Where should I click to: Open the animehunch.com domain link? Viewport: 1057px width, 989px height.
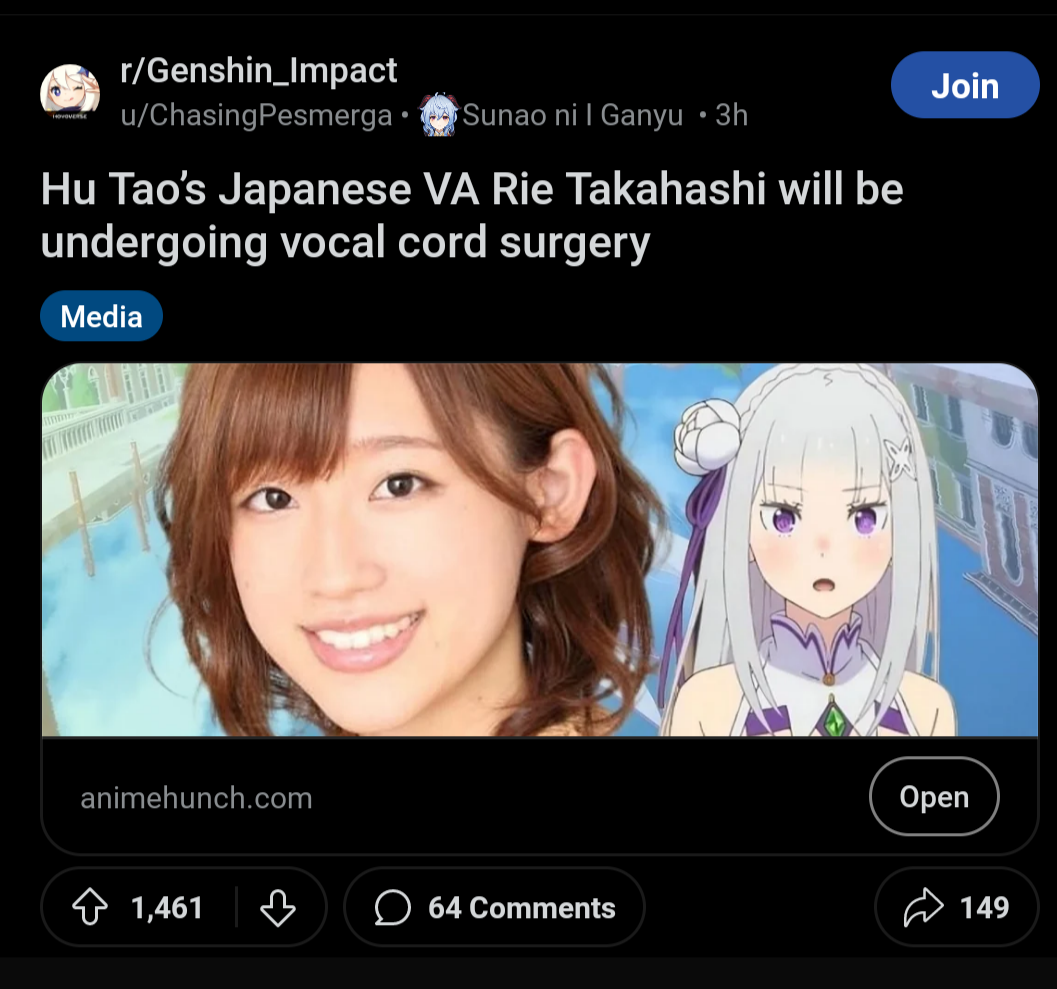(196, 798)
